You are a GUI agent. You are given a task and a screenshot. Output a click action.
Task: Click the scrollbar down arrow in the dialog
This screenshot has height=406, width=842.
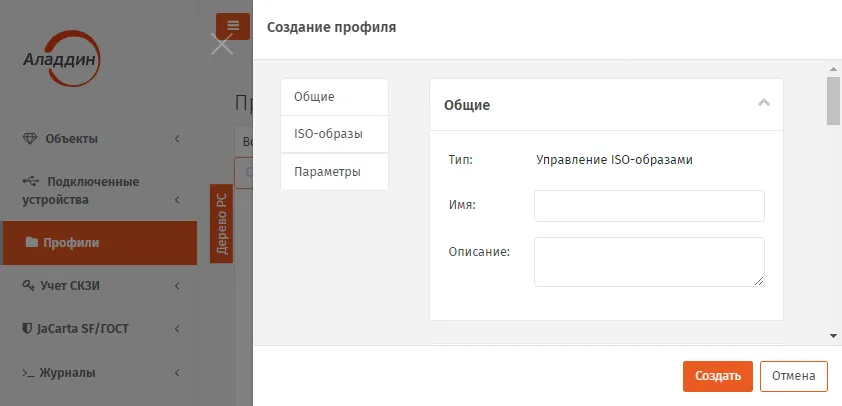[x=833, y=336]
